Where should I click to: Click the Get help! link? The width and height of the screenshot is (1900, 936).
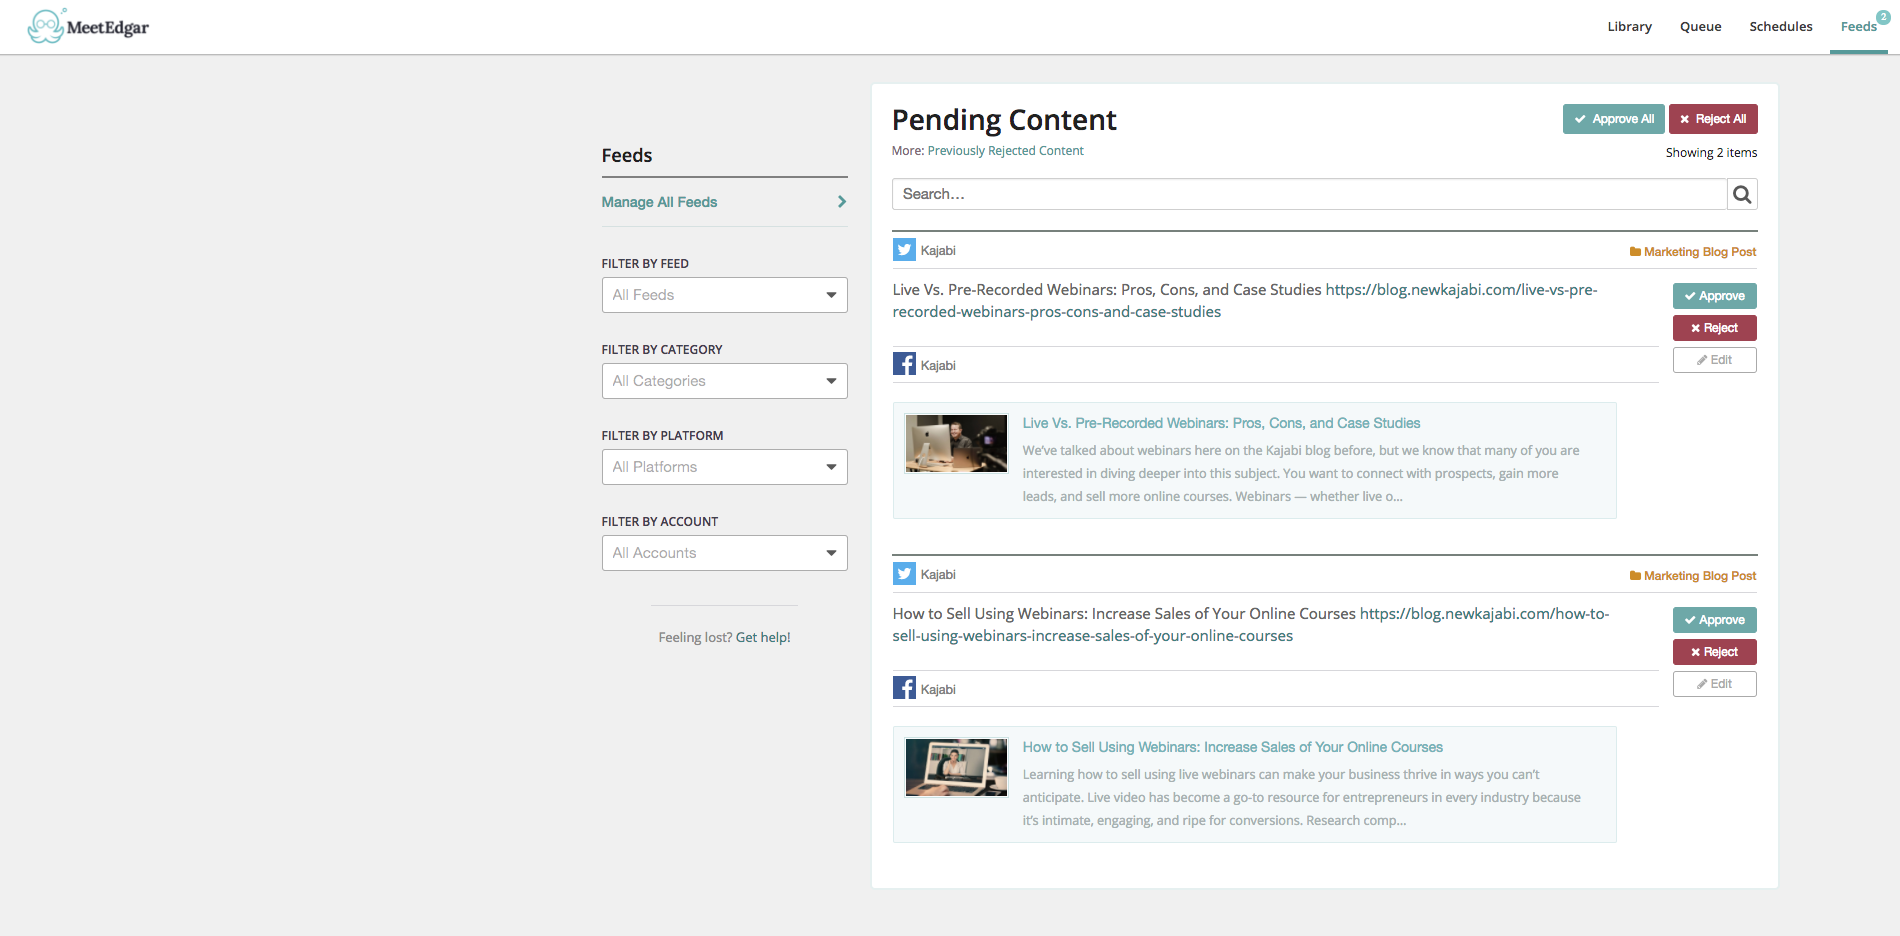(x=763, y=637)
